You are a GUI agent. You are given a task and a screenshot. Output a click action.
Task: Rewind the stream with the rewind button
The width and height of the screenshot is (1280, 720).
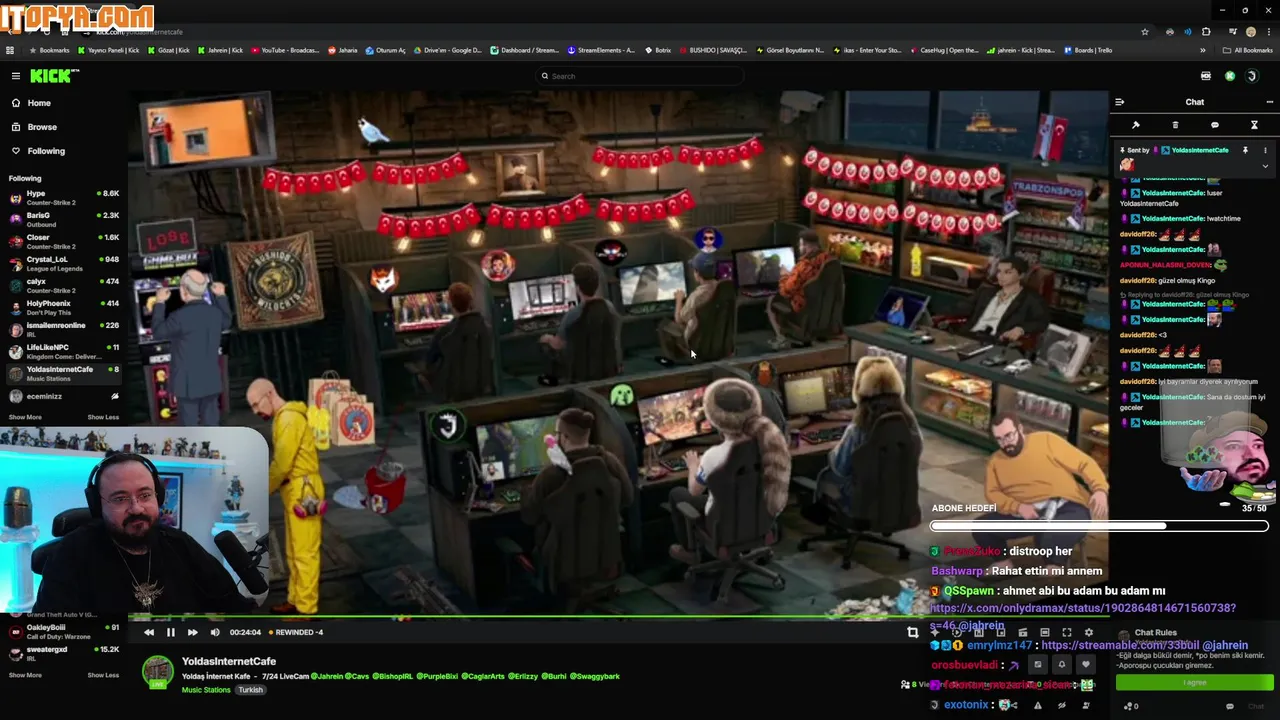point(149,632)
